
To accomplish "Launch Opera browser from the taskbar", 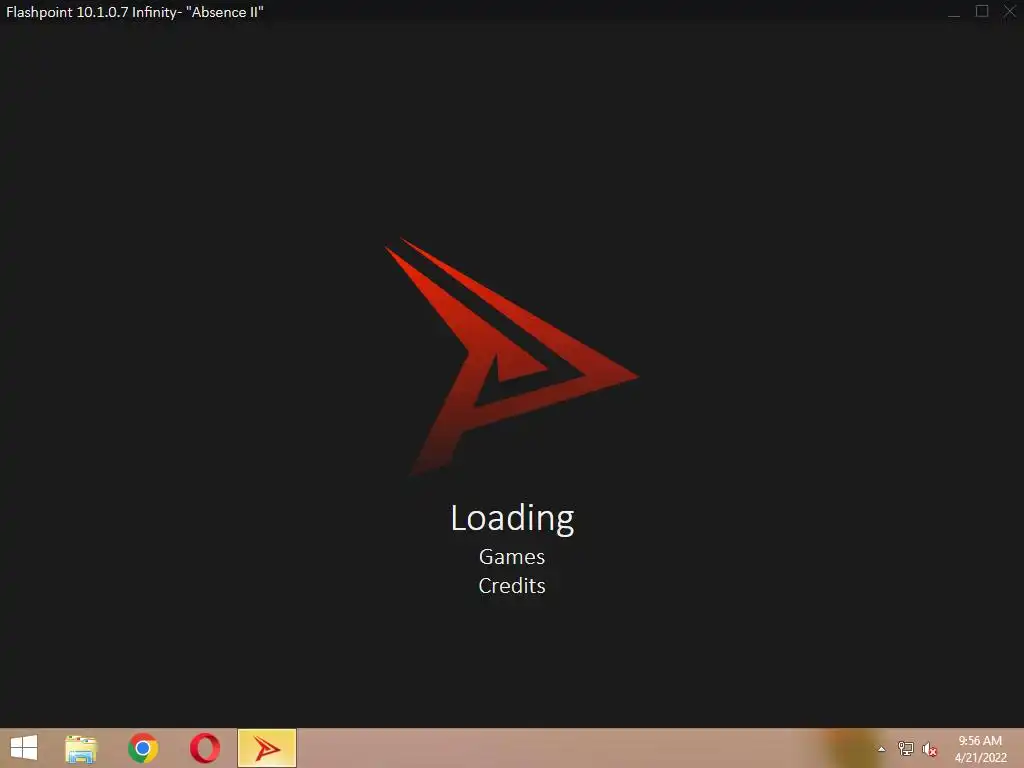I will click(205, 748).
